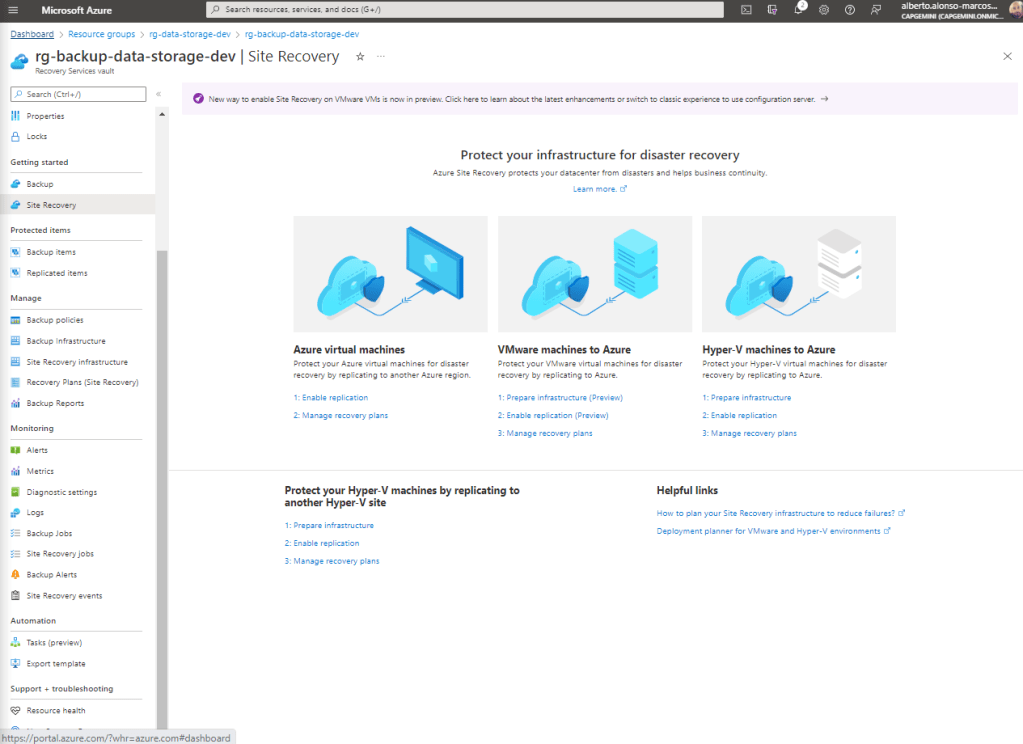Focus the top search resources field

click(x=464, y=10)
